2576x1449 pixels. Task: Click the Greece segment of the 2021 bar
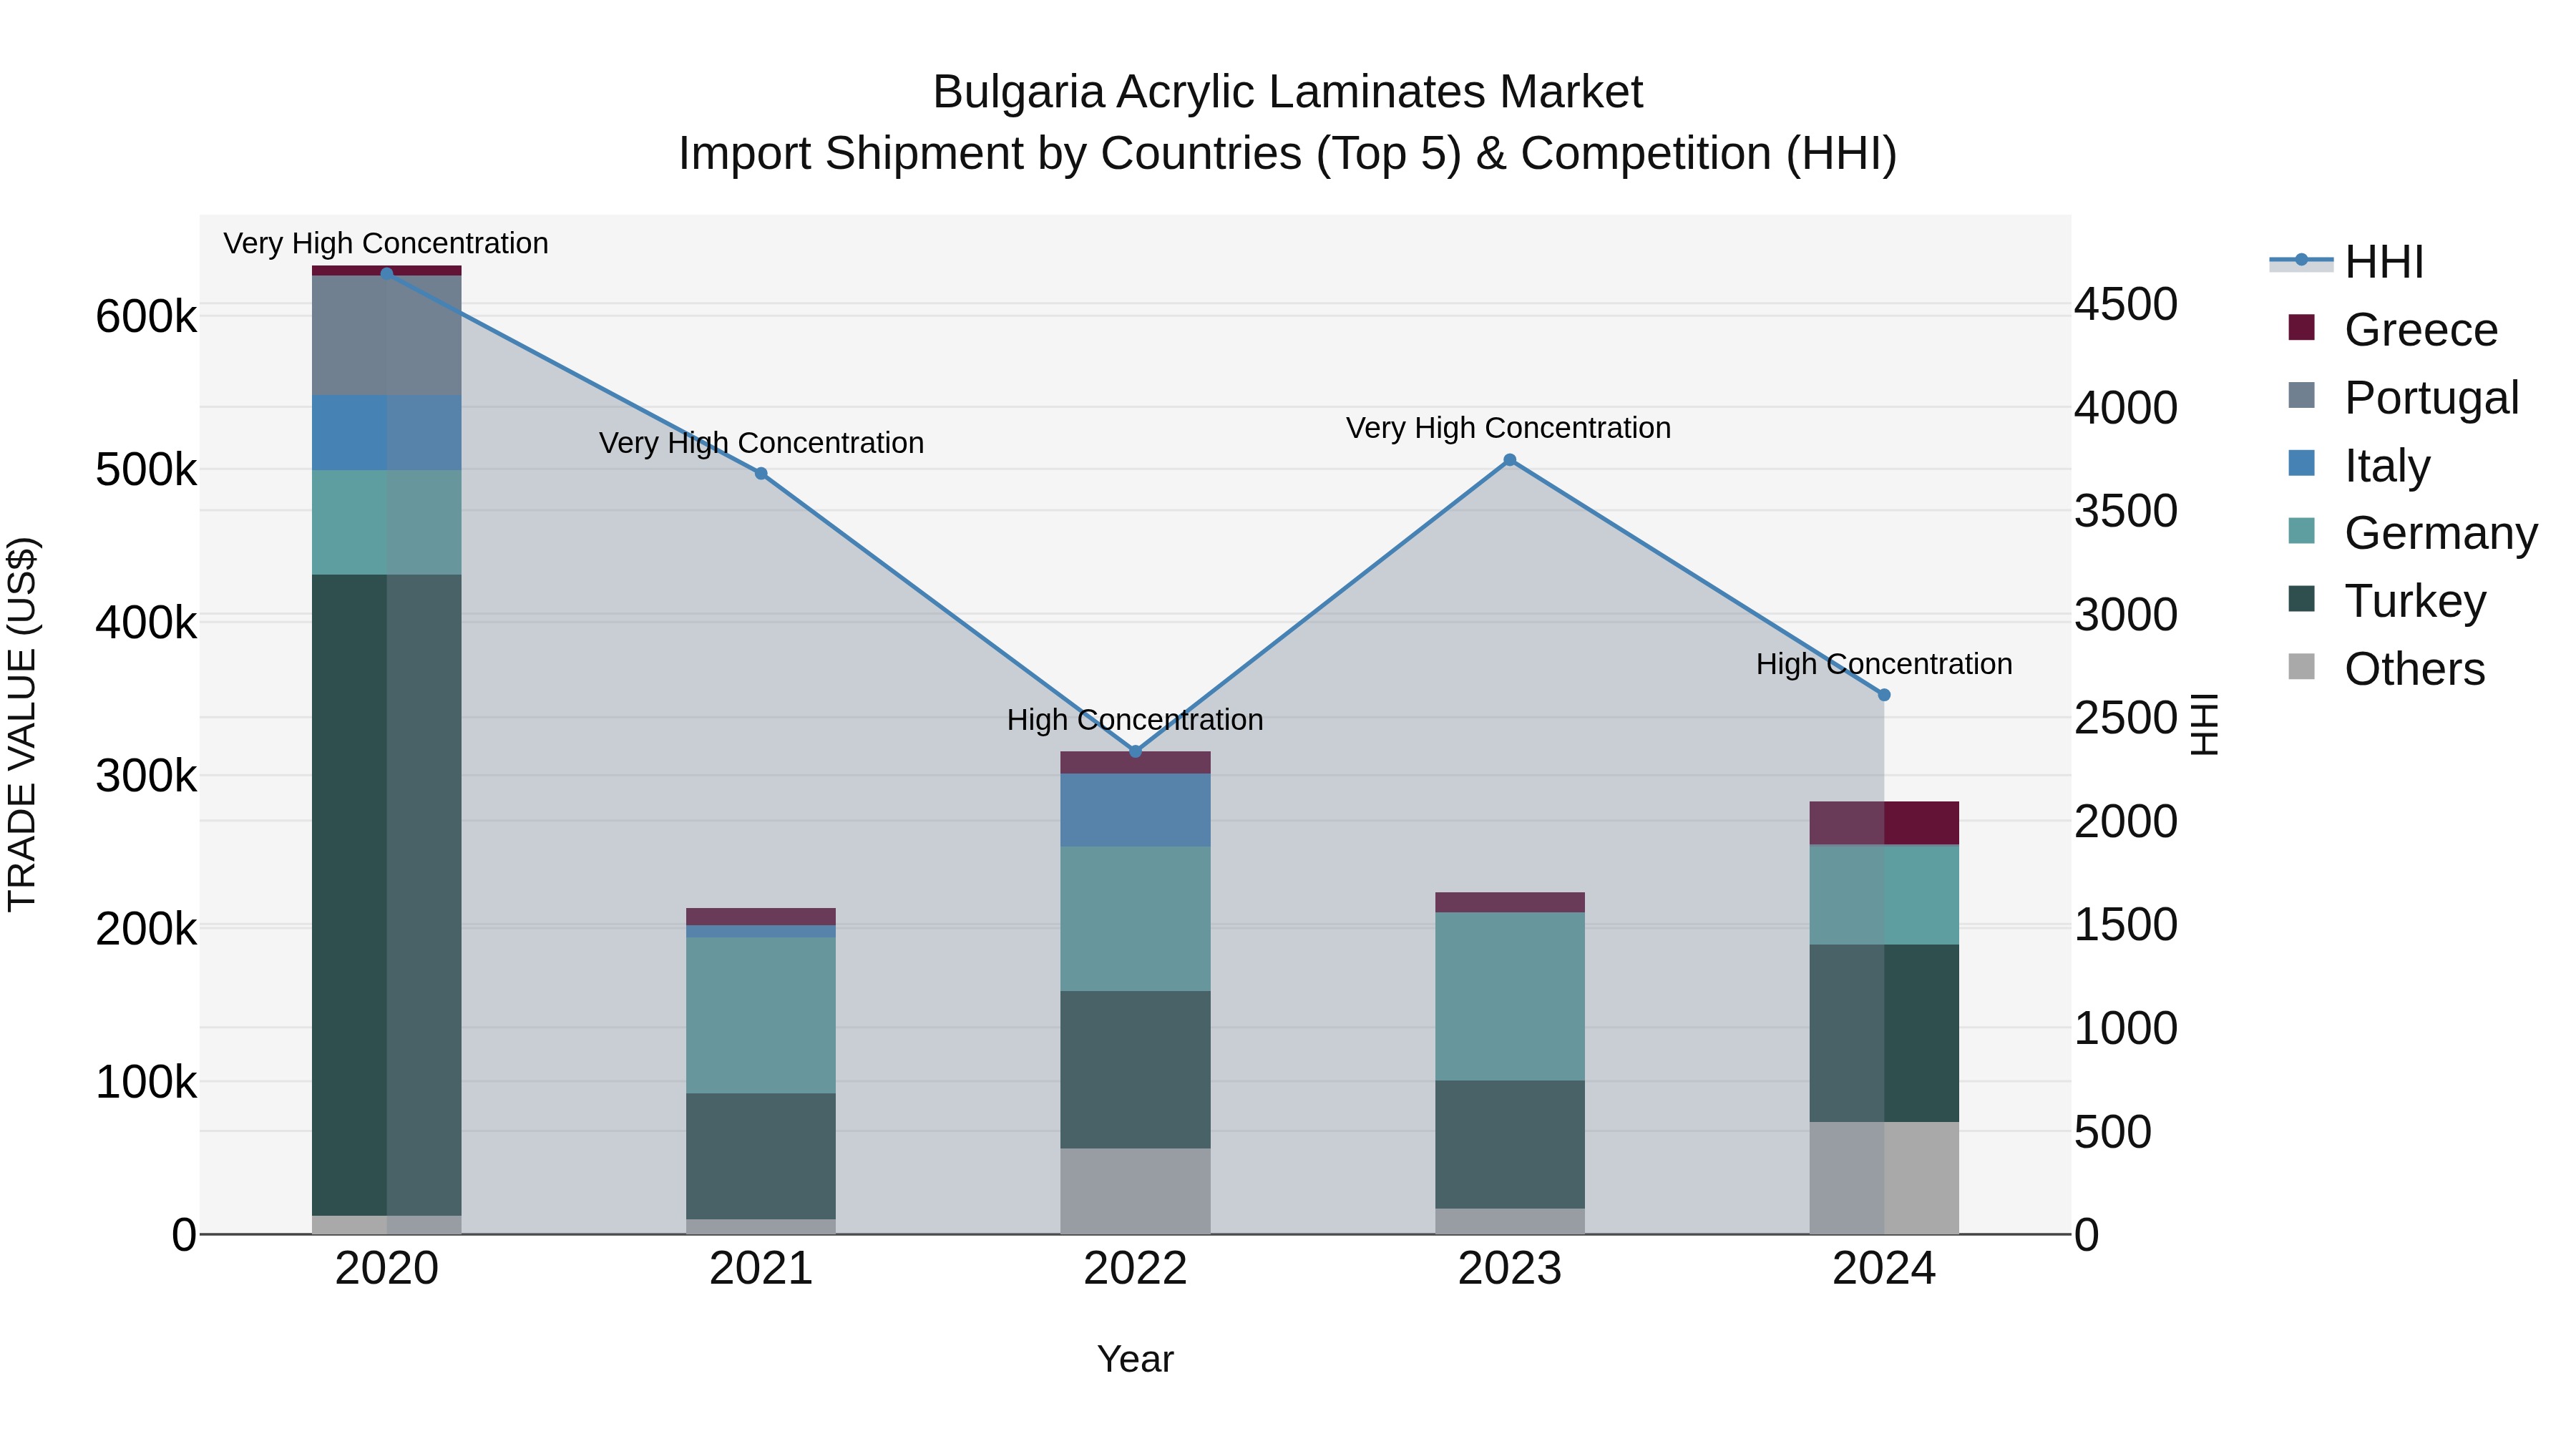pos(761,917)
